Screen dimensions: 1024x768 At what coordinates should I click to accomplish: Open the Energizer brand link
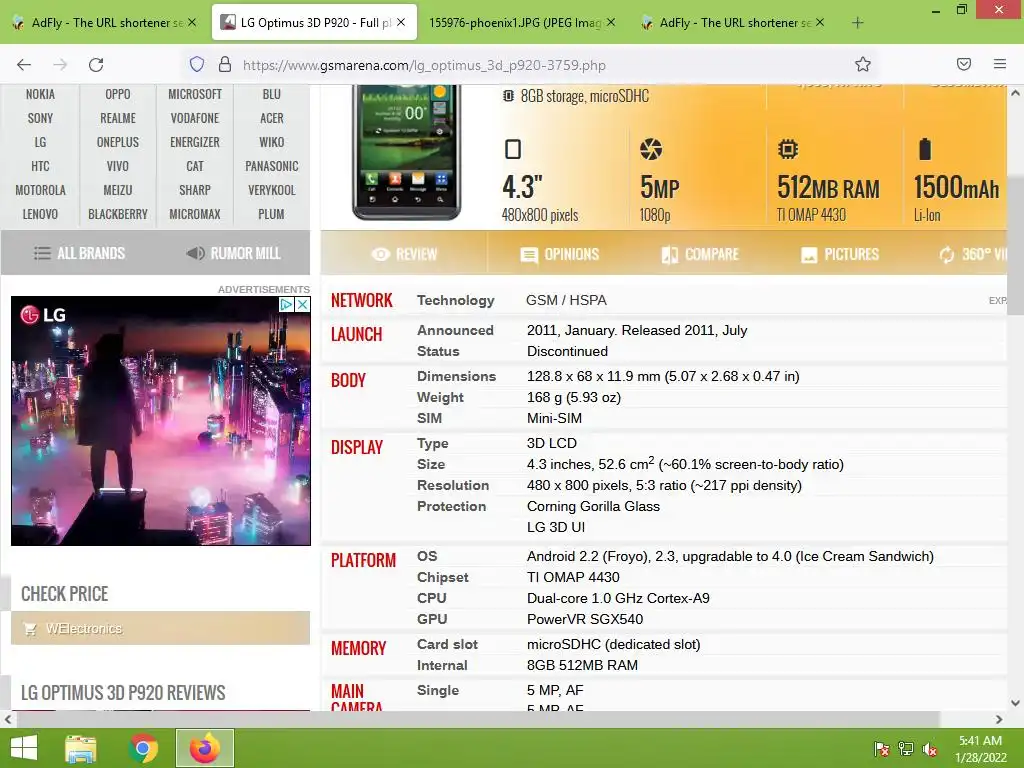(x=195, y=142)
